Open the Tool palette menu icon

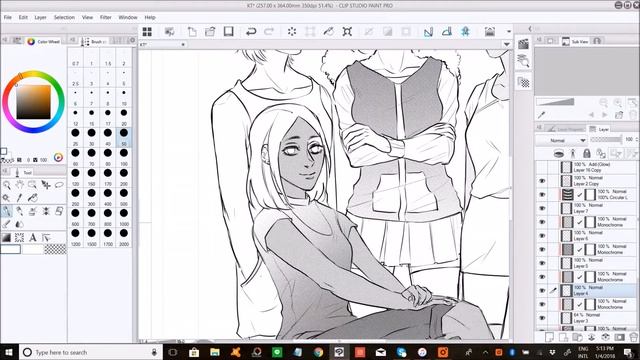pos(5,171)
